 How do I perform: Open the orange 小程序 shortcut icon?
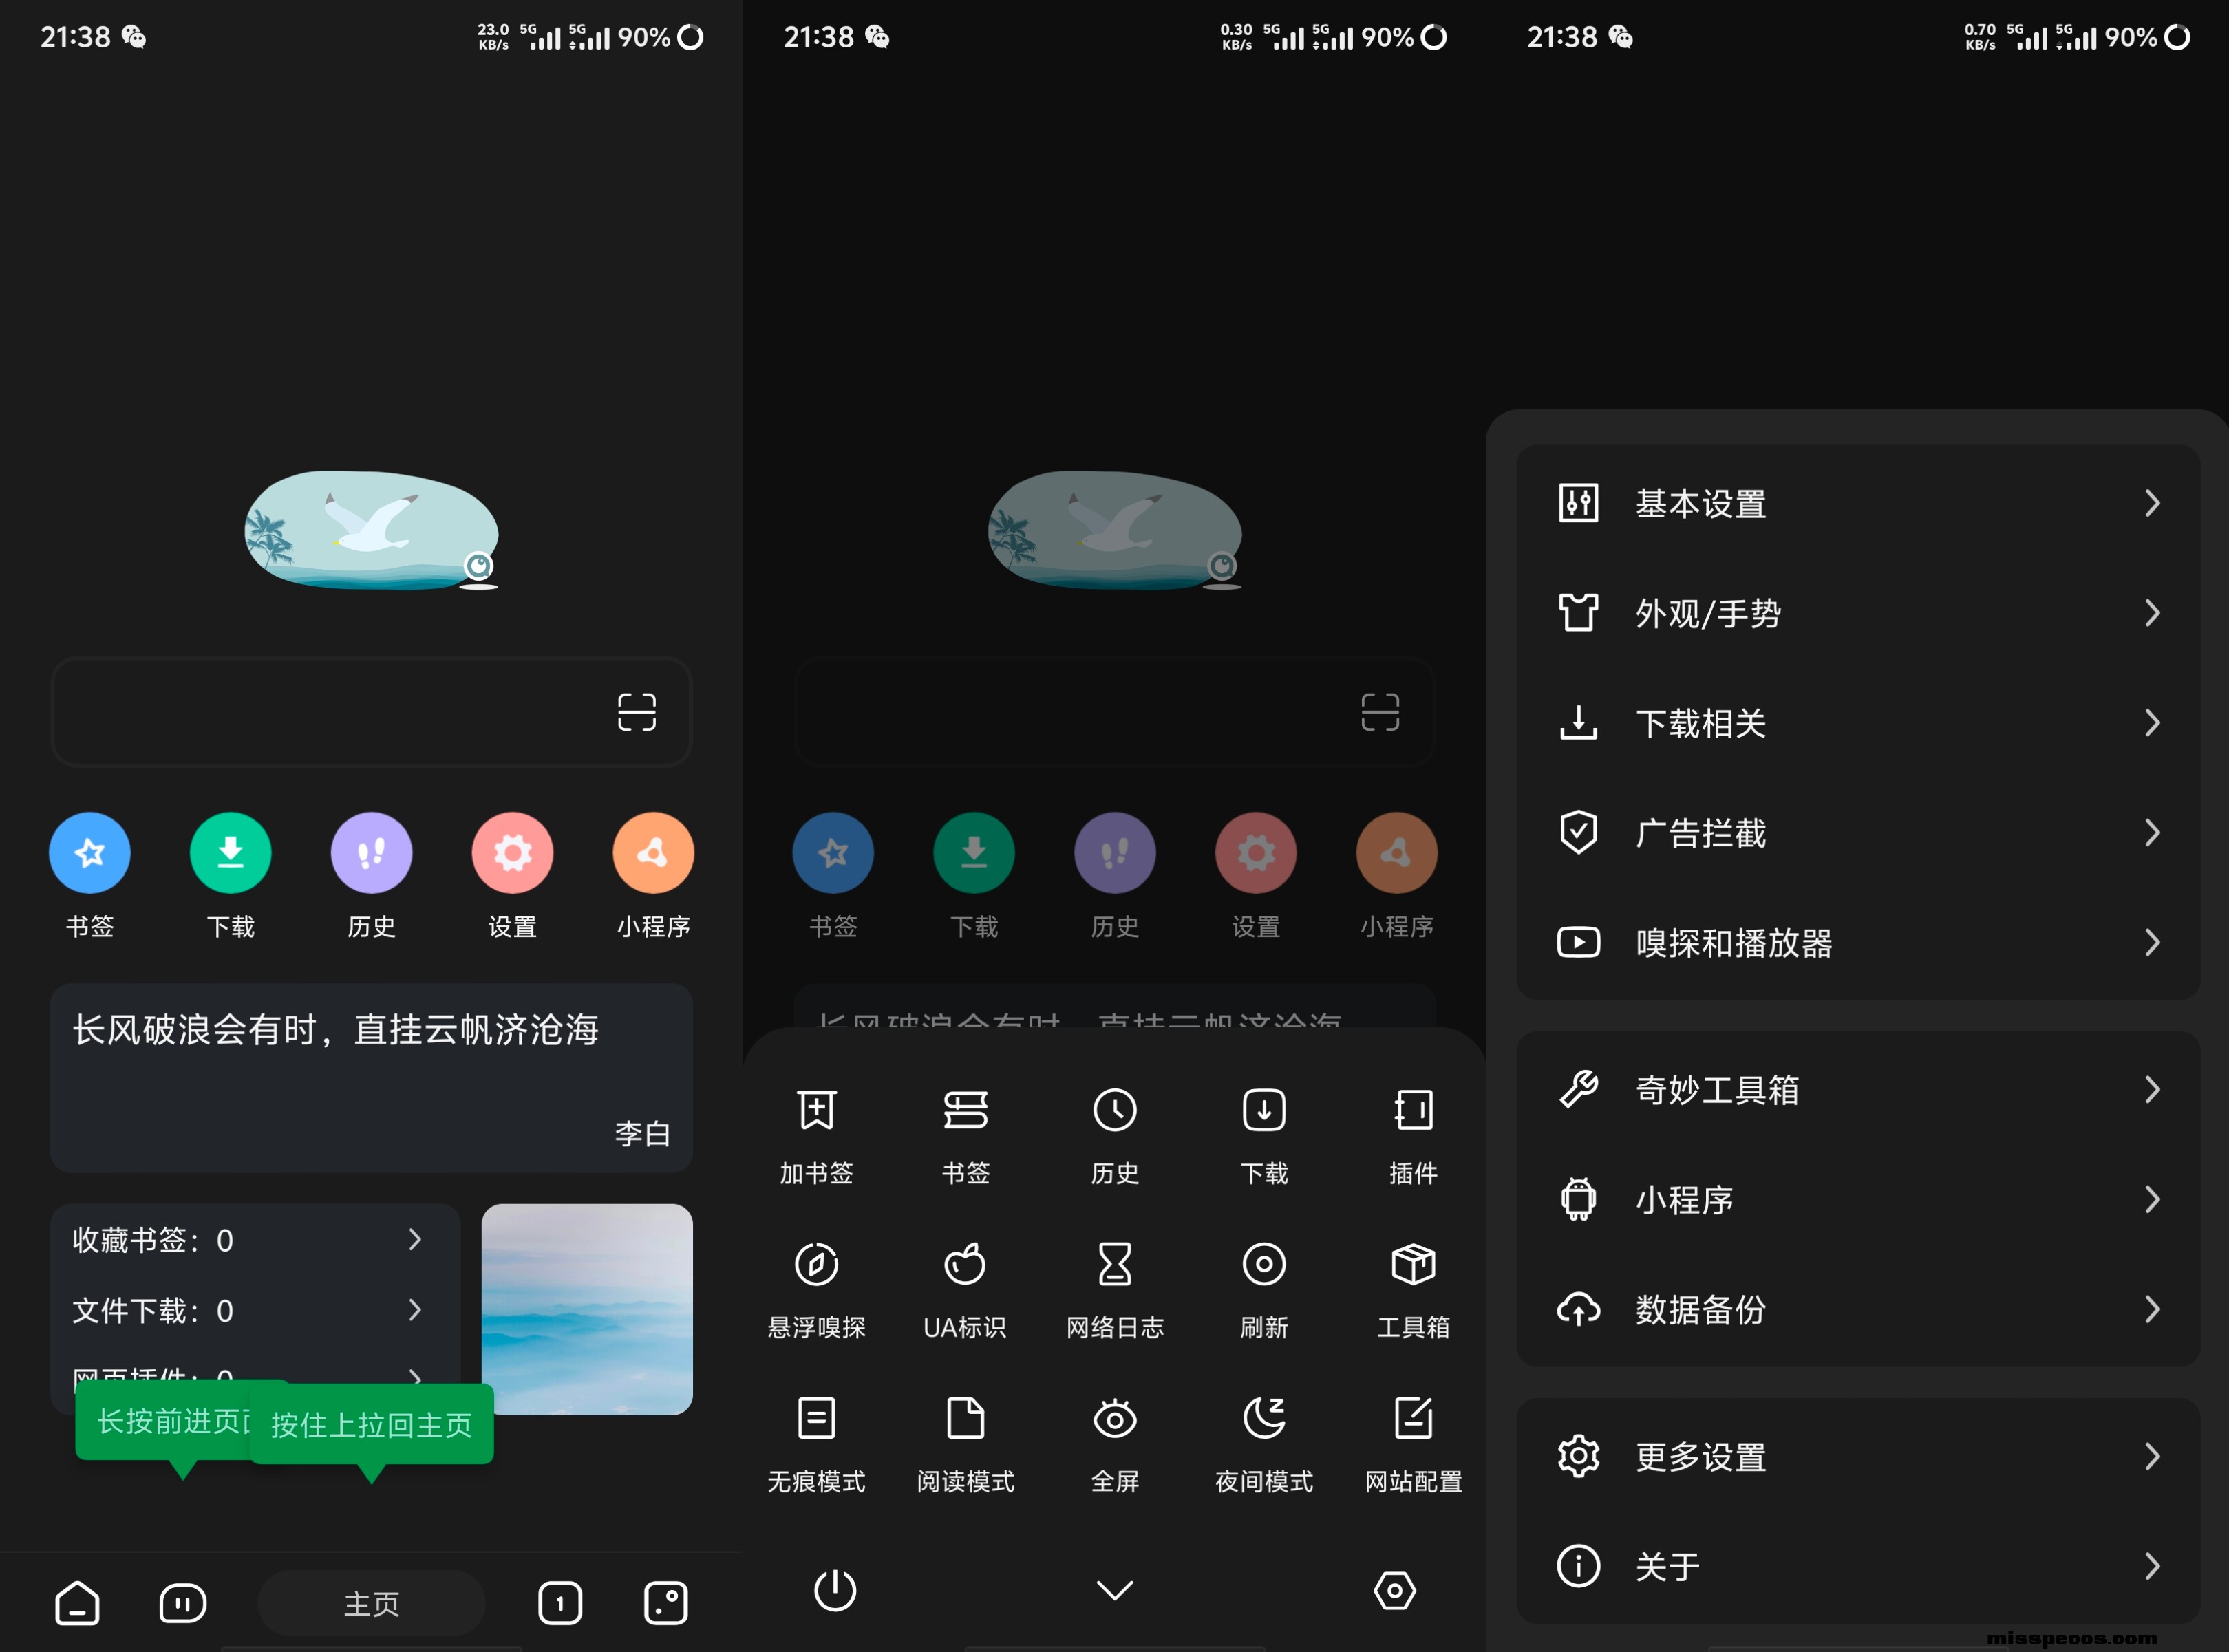(x=653, y=853)
